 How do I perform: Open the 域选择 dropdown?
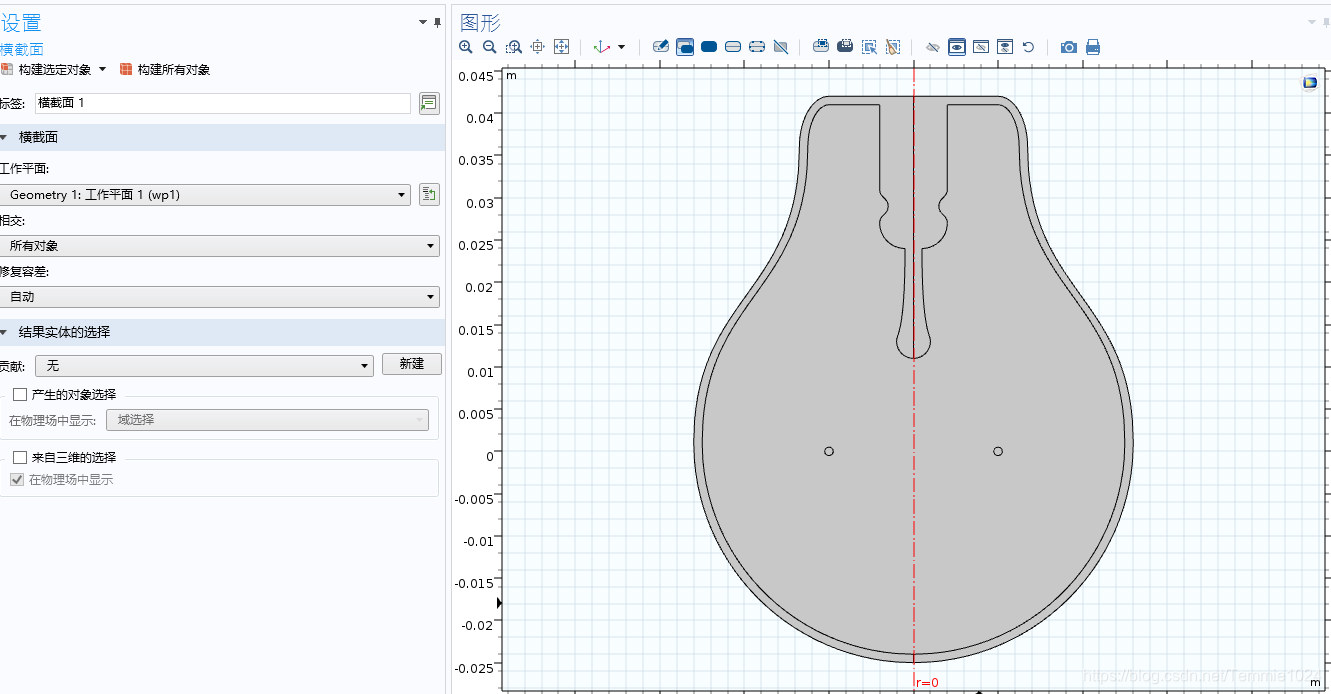(266, 420)
